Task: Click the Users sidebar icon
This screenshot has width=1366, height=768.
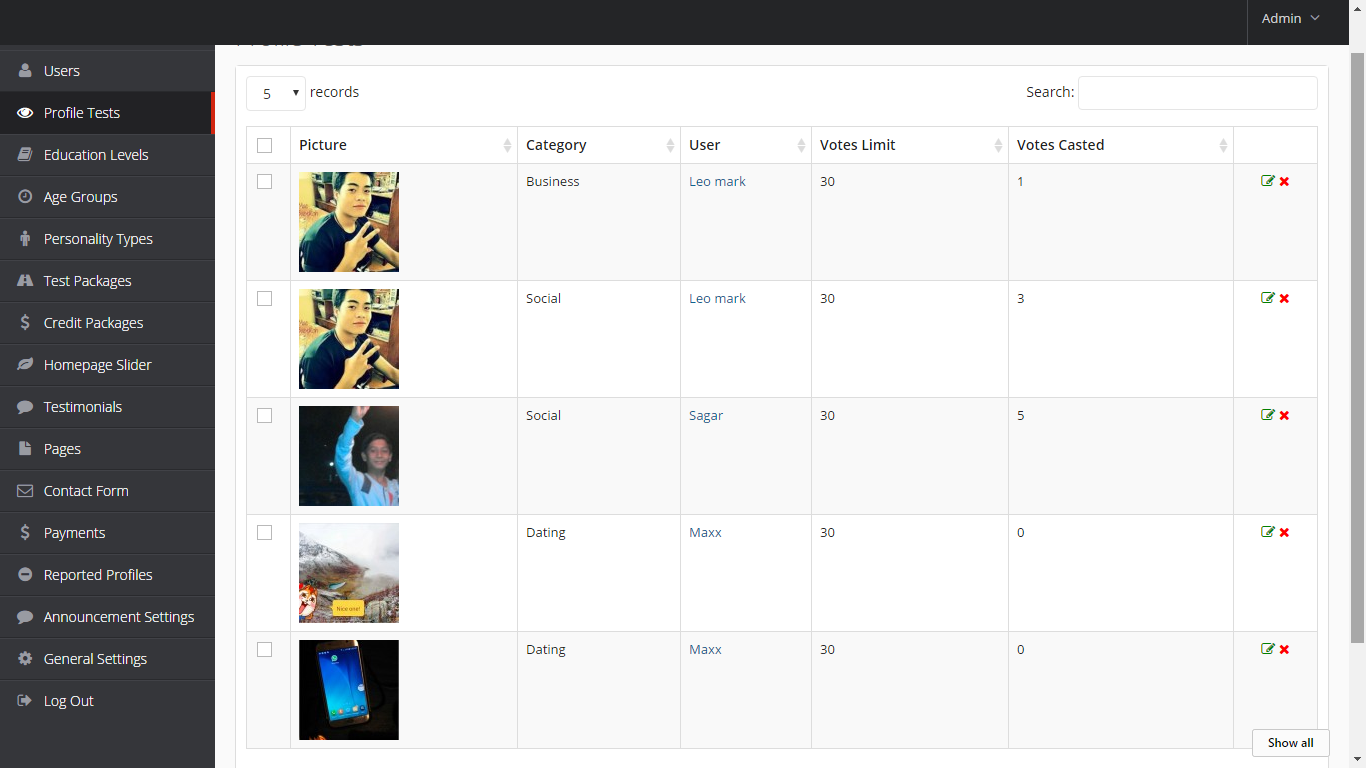Action: 25,71
